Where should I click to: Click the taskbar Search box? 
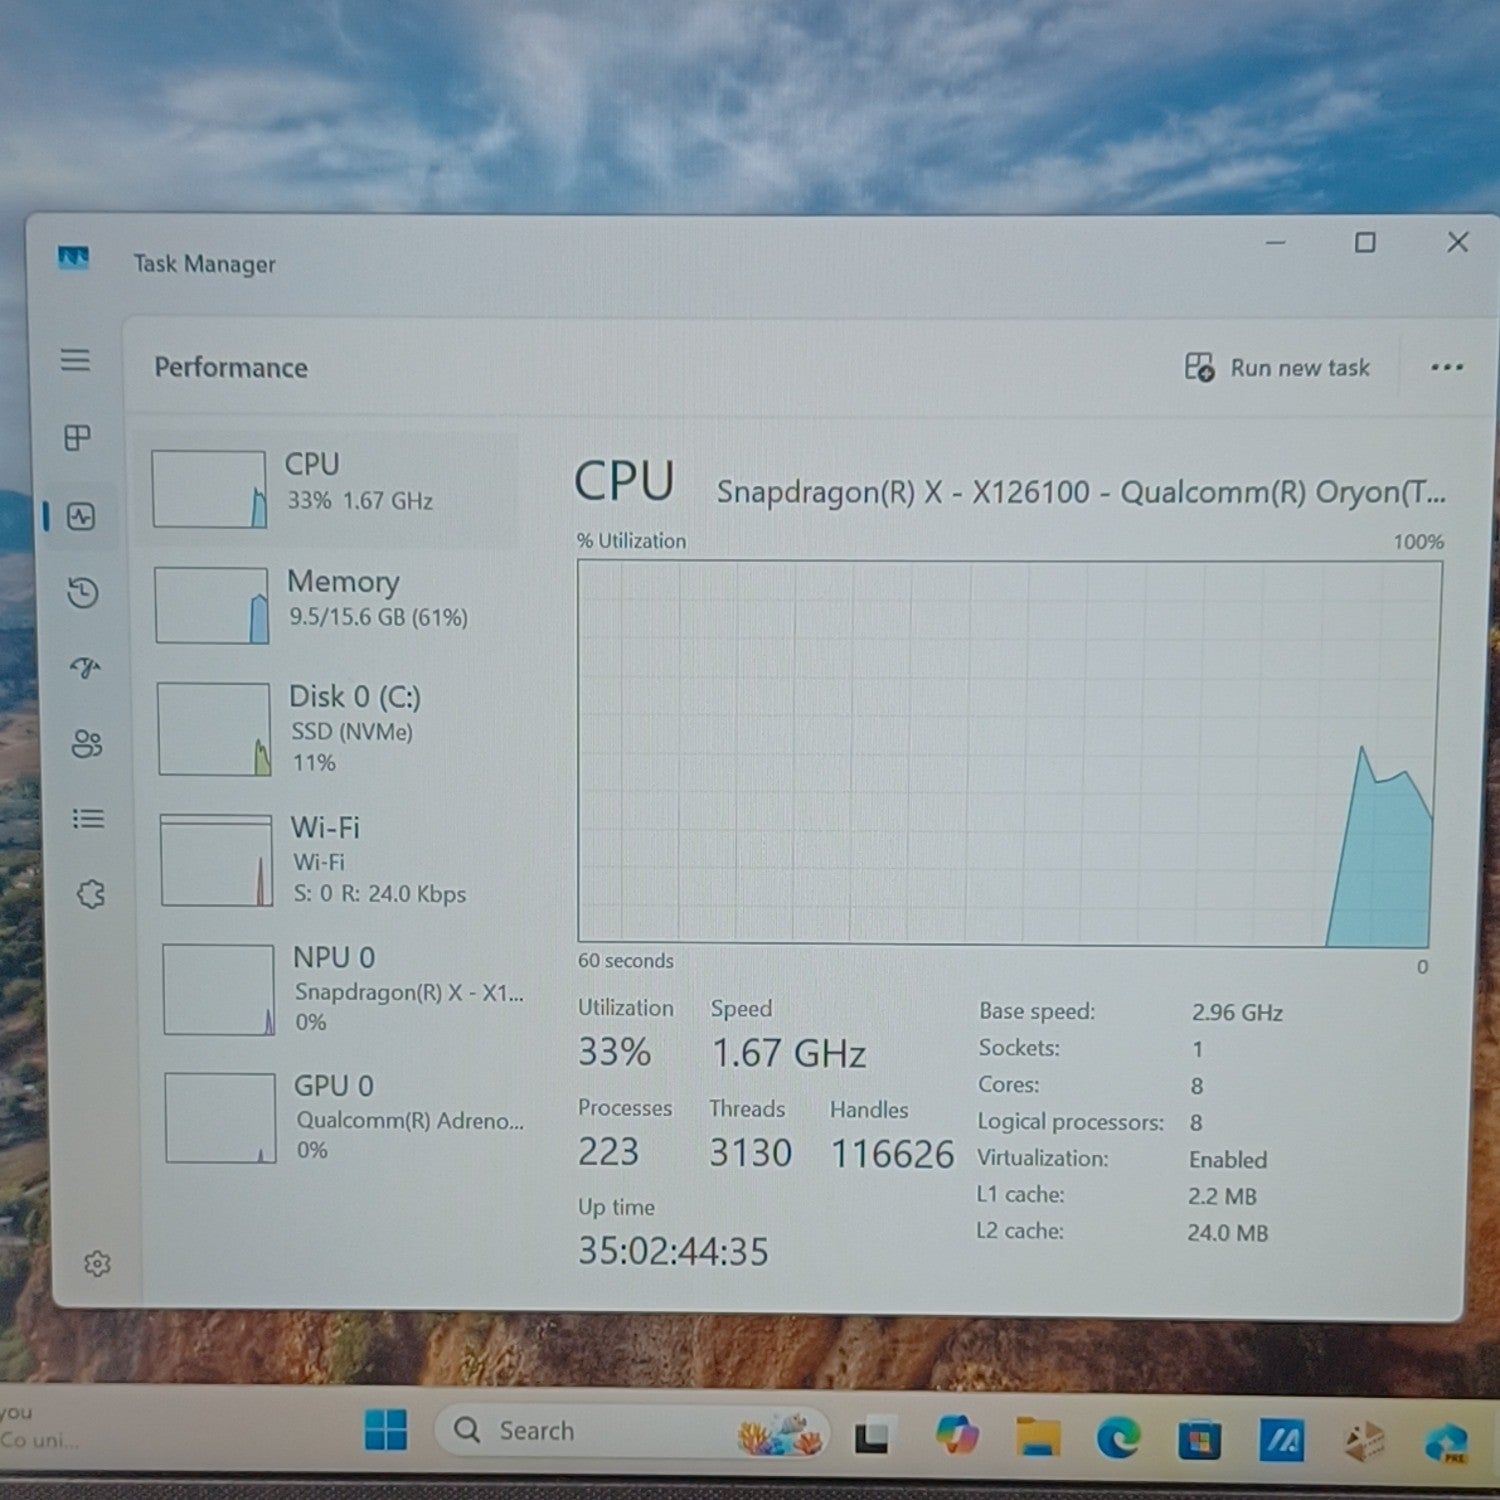[x=632, y=1431]
